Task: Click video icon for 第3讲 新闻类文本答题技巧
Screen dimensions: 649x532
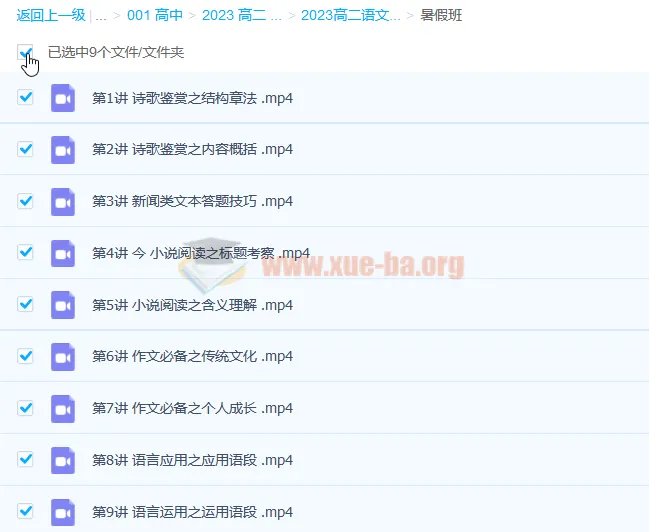Action: coord(63,202)
